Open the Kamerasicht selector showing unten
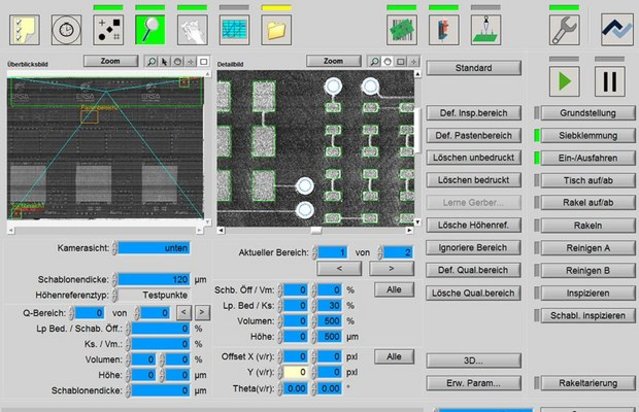This screenshot has height=412, width=639. tap(152, 247)
